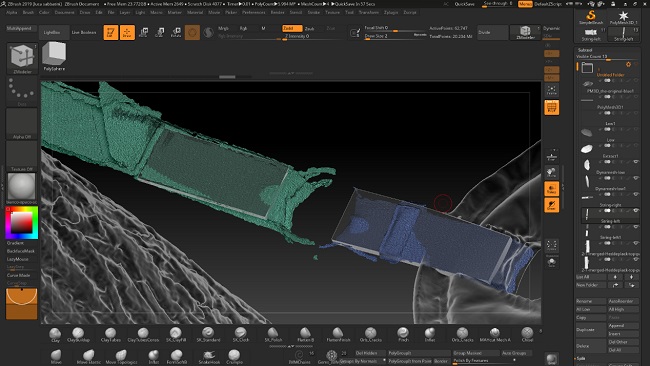Viewport: 650px width, 366px height.
Task: Collapse the Untitled Folder in Subtool
Action: [587, 68]
